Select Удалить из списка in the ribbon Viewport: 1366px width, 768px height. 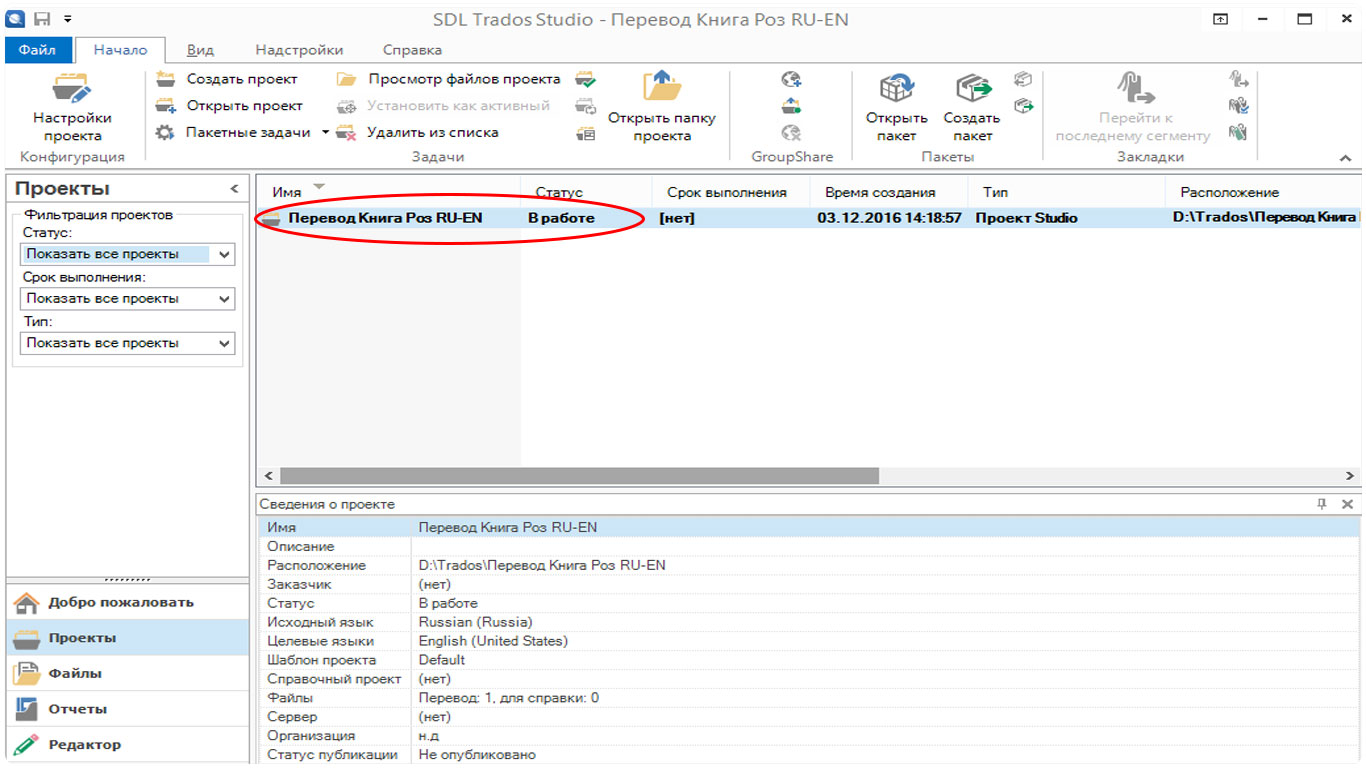(x=417, y=132)
